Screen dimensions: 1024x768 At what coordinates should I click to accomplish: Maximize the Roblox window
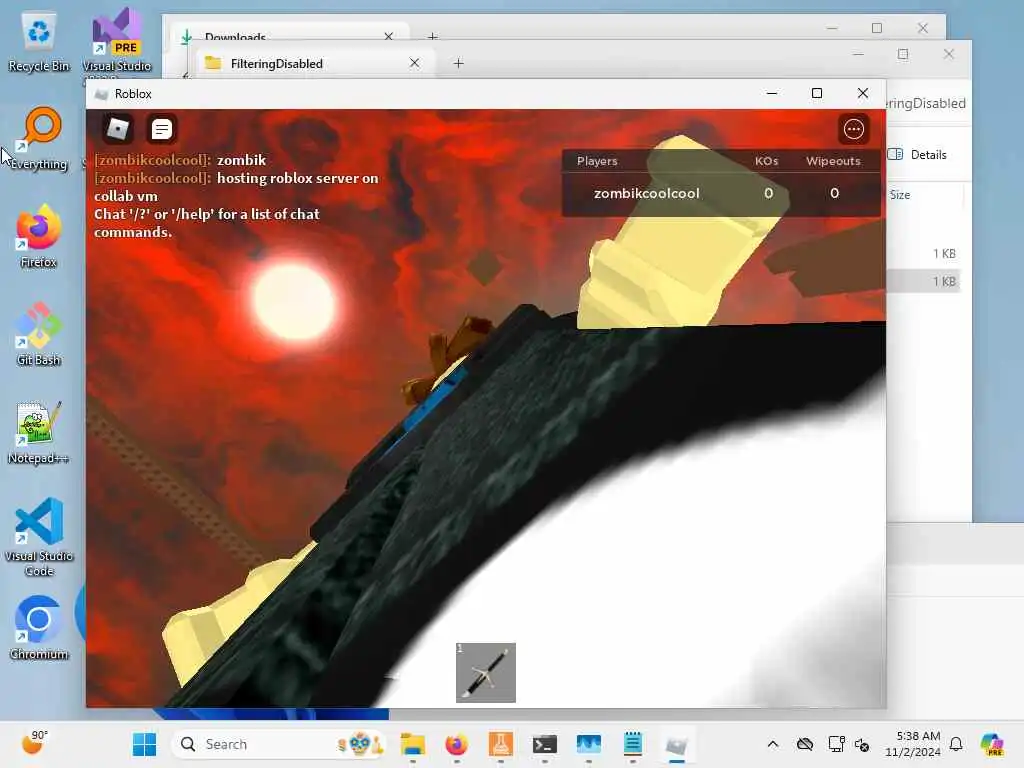point(816,93)
